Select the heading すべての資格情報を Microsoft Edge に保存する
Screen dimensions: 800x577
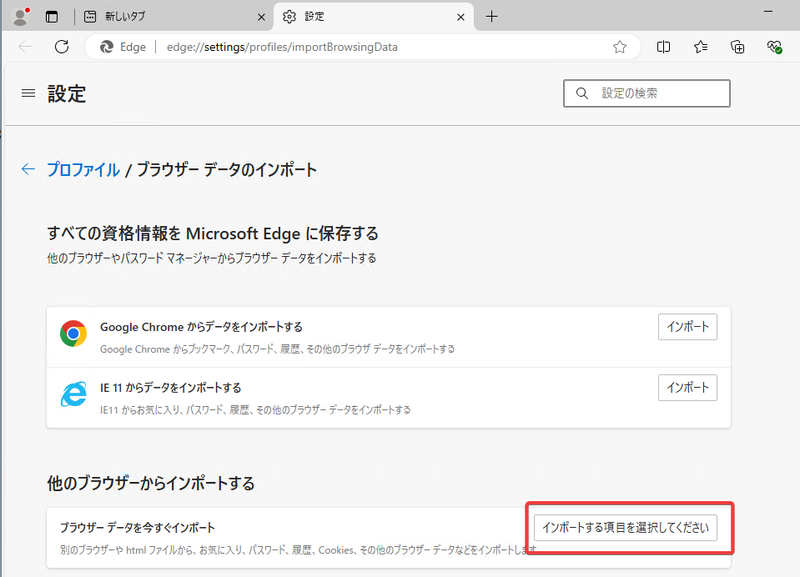point(213,234)
